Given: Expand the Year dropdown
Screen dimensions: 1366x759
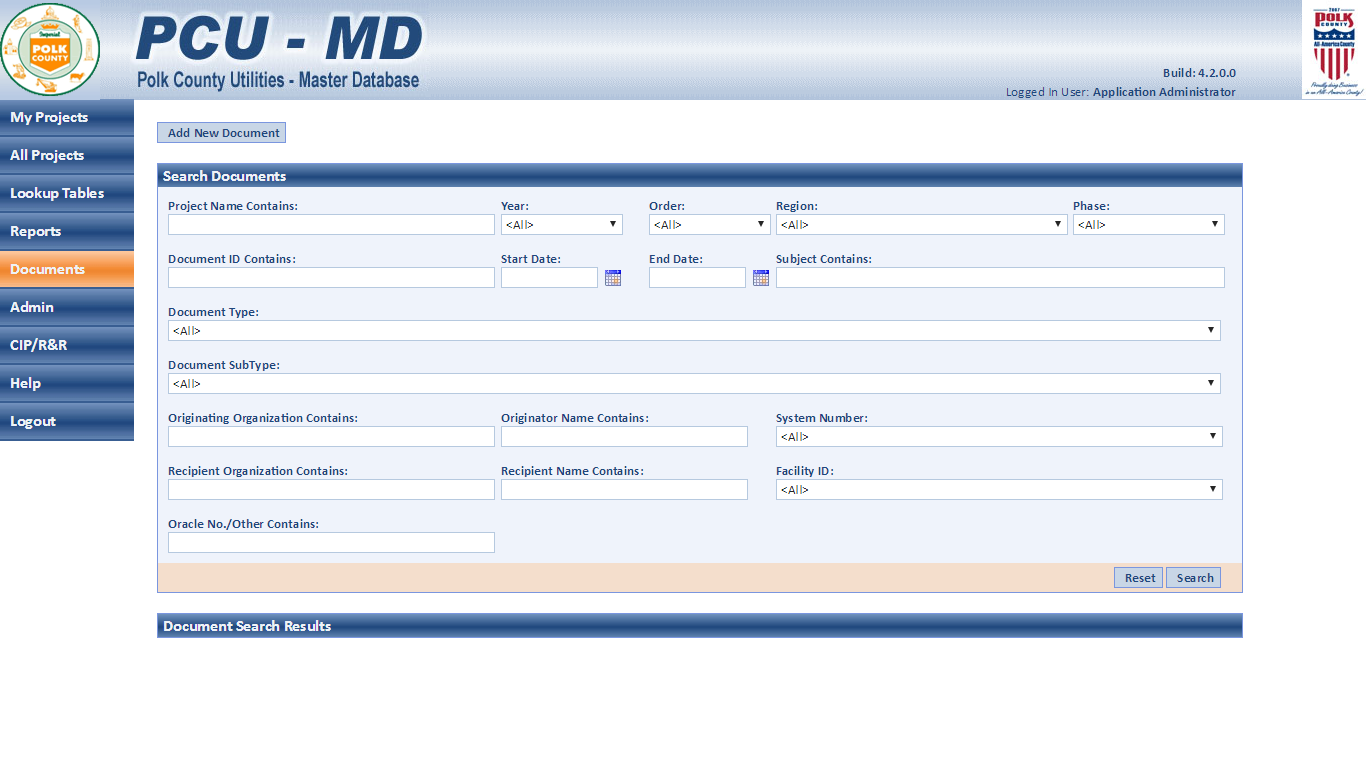Looking at the screenshot, I should click(561, 225).
